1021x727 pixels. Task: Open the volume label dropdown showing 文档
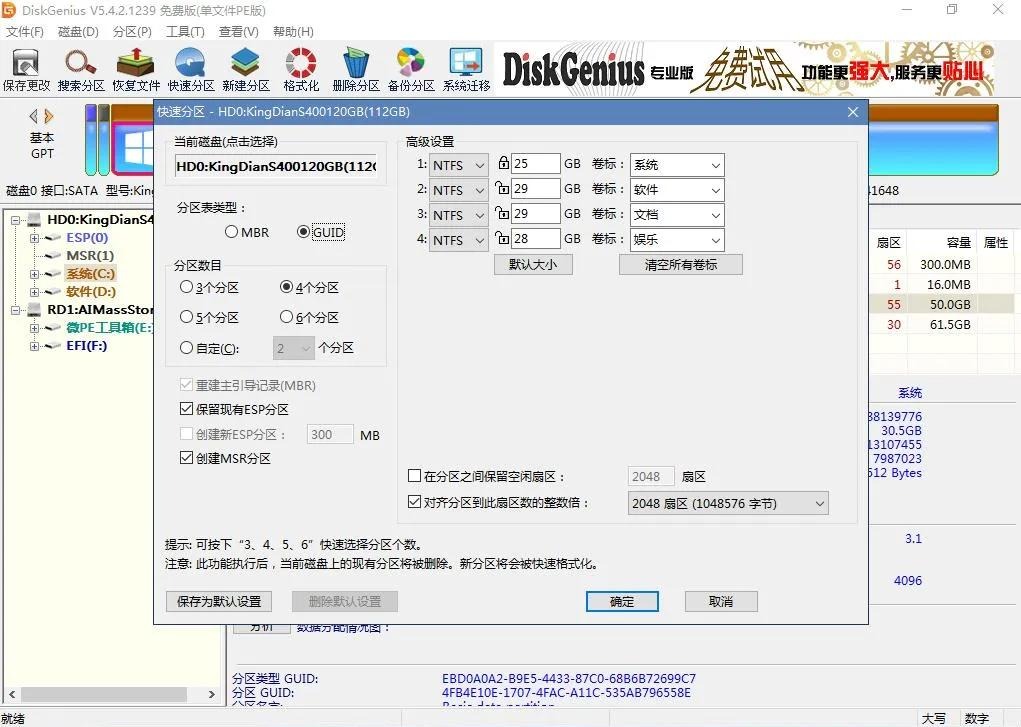pyautogui.click(x=677, y=215)
